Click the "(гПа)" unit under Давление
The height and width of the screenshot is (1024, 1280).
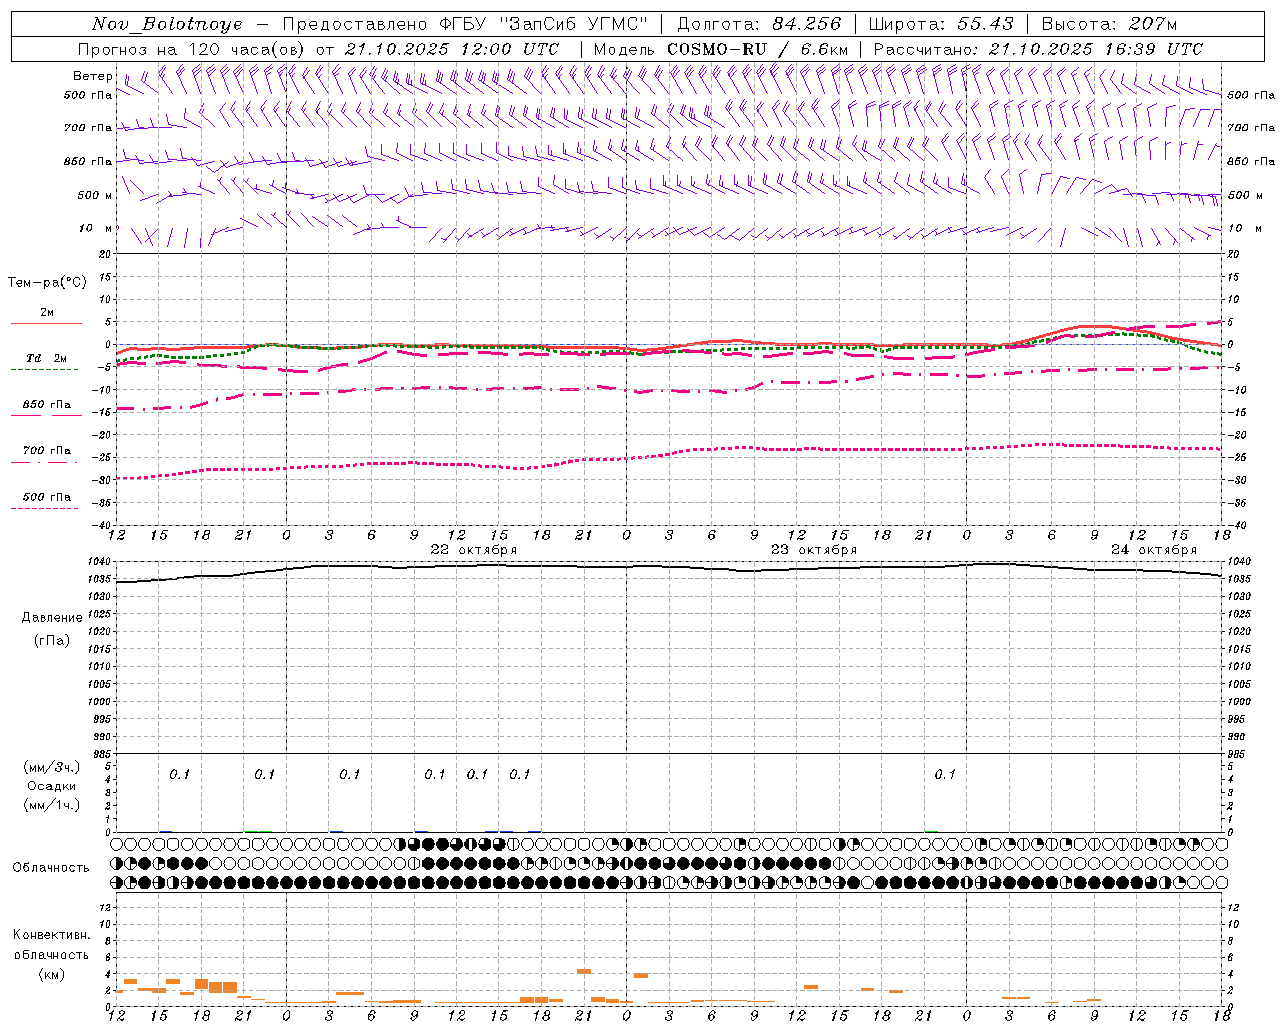(x=52, y=640)
